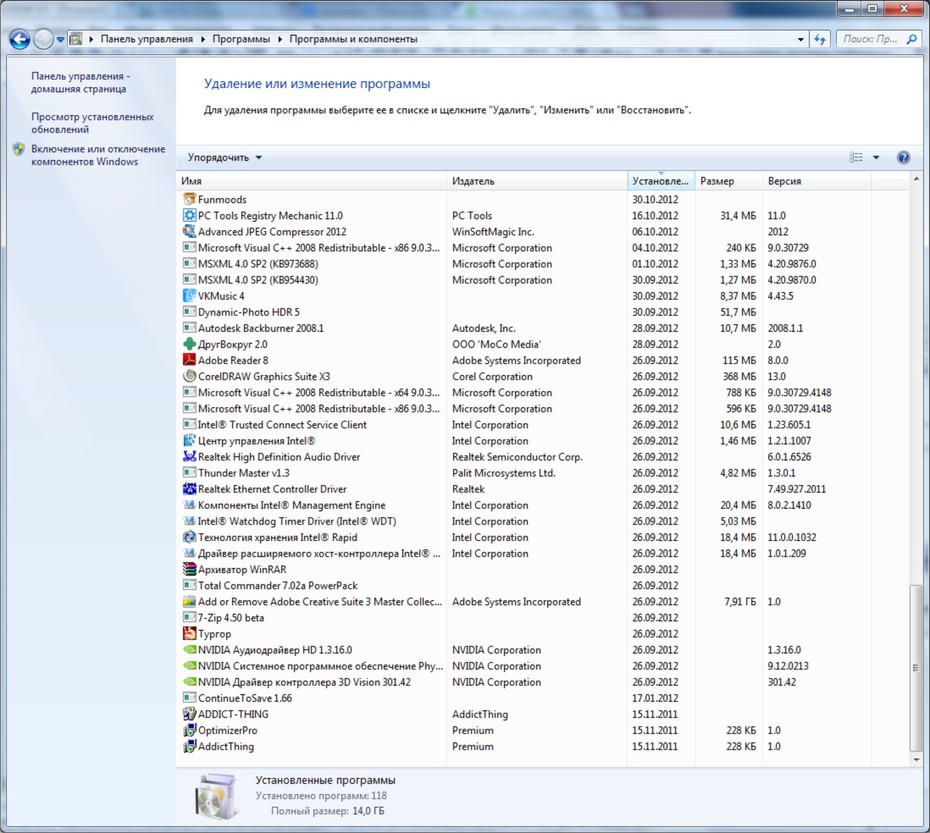Click the scrollbar down arrow
The height and width of the screenshot is (833, 930).
click(x=916, y=759)
